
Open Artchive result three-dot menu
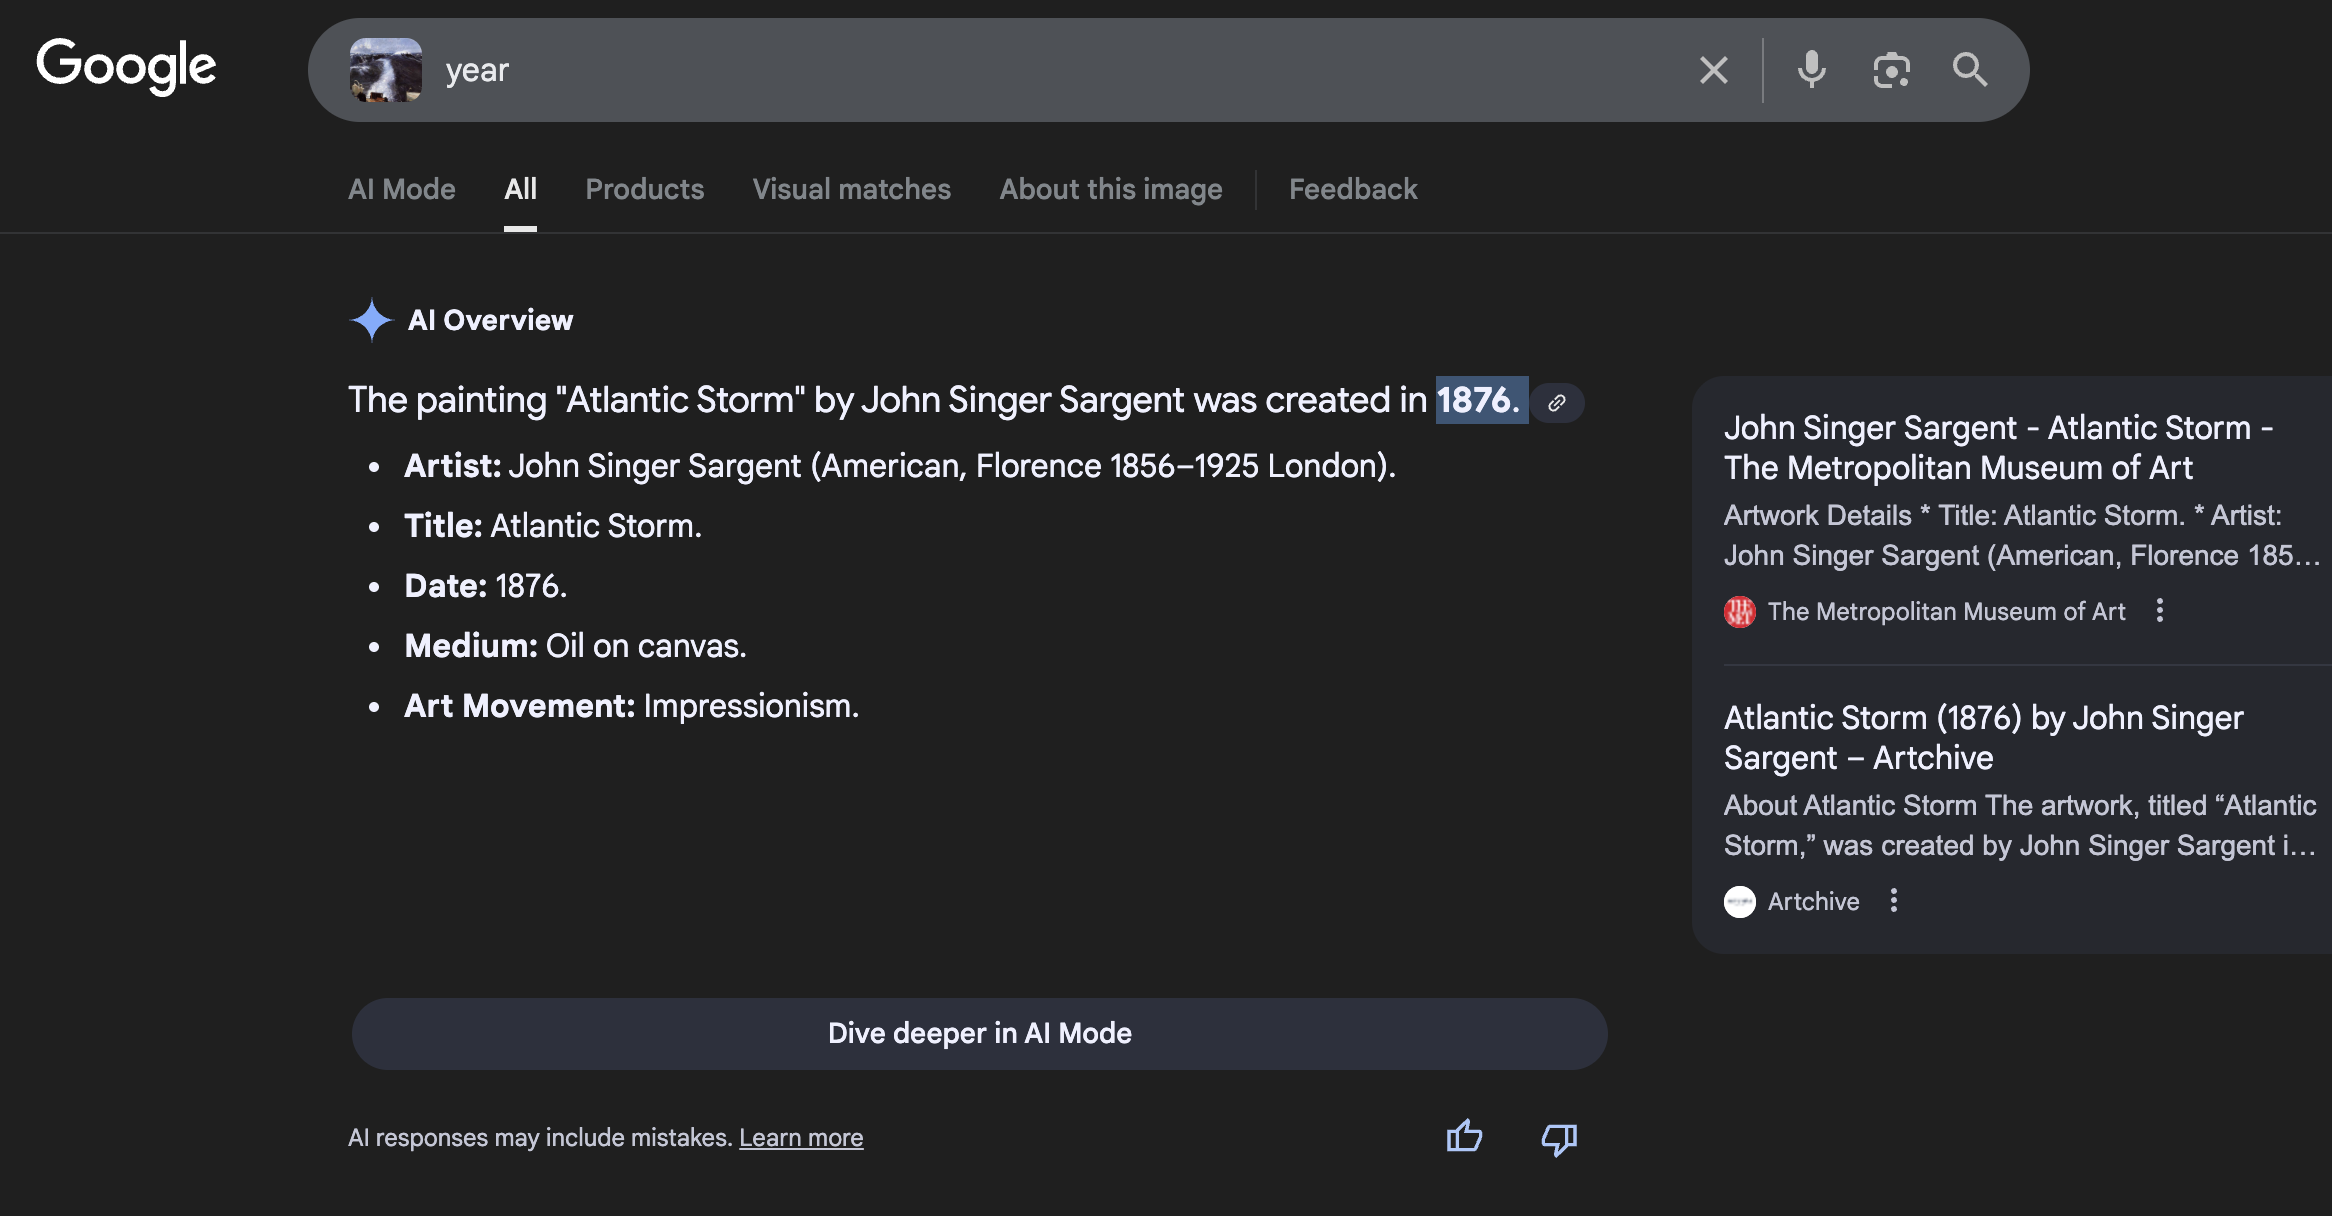pos(1893,901)
